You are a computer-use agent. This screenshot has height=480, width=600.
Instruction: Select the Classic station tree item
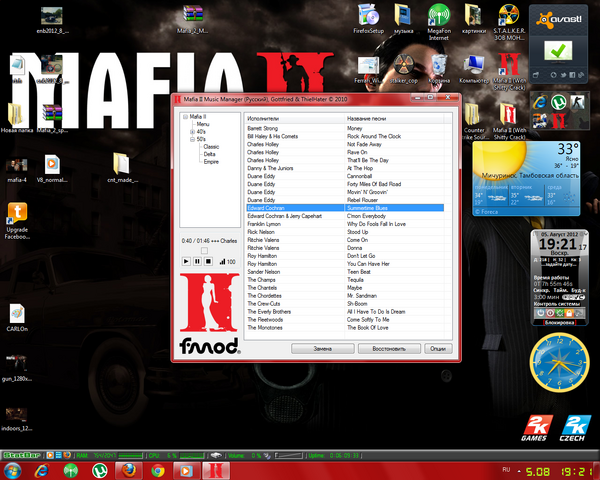[211, 147]
